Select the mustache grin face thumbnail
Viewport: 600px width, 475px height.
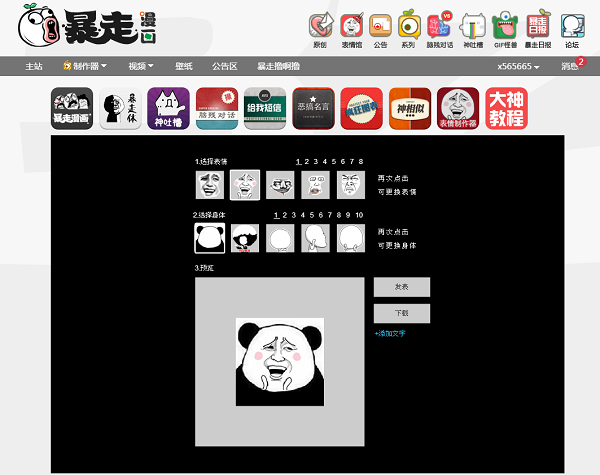point(280,185)
